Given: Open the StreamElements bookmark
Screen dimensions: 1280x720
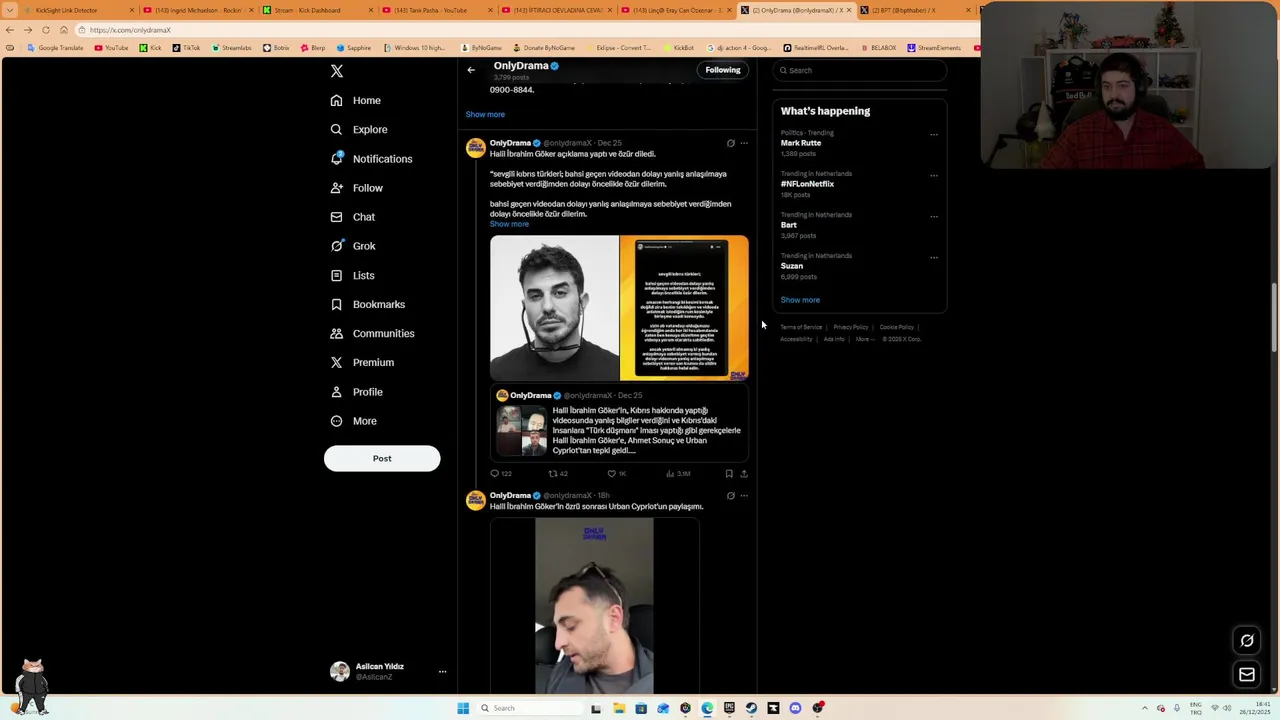Looking at the screenshot, I should point(934,48).
